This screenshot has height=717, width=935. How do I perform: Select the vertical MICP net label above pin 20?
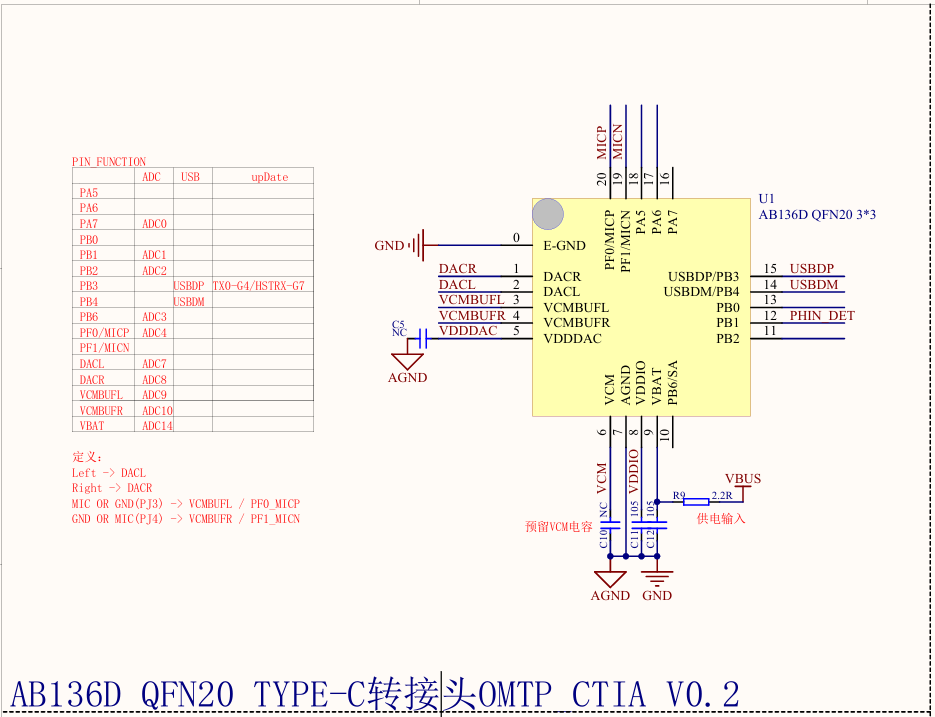[602, 143]
